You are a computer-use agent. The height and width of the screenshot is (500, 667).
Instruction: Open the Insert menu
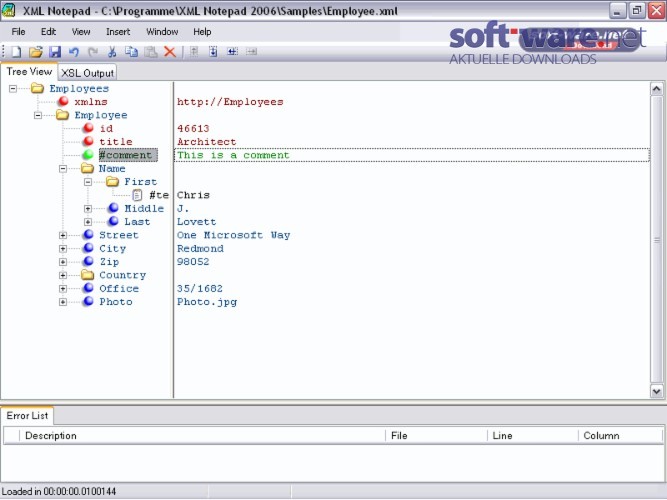[118, 32]
